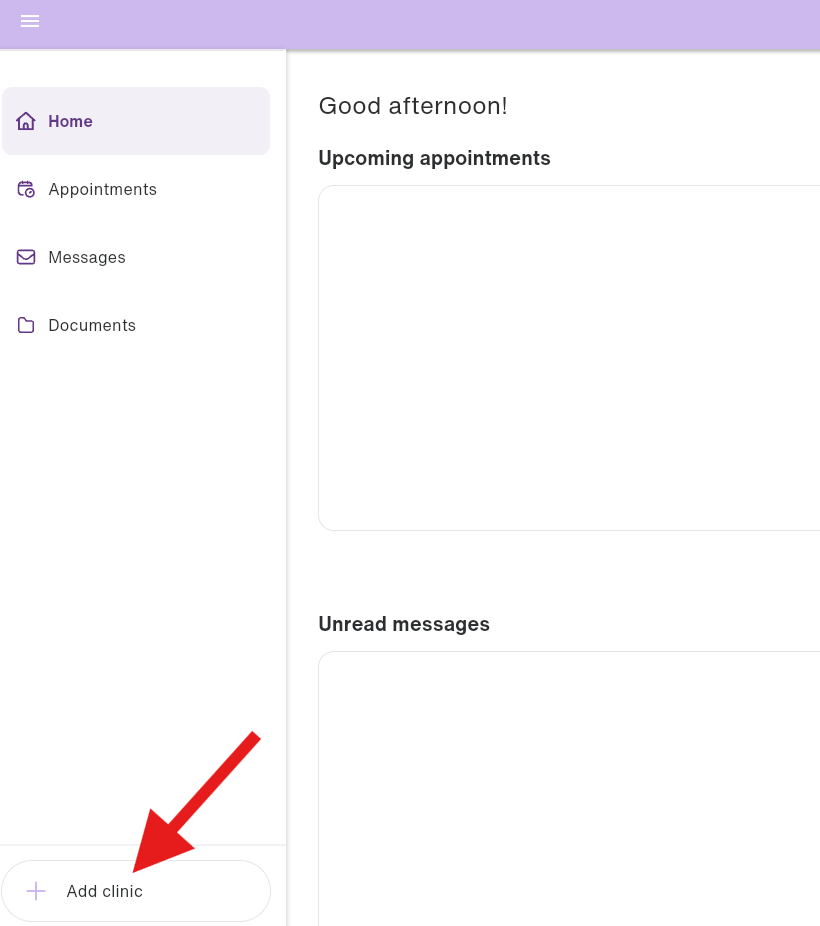Click the Documents folder icon
The image size is (820, 926).
coord(26,325)
